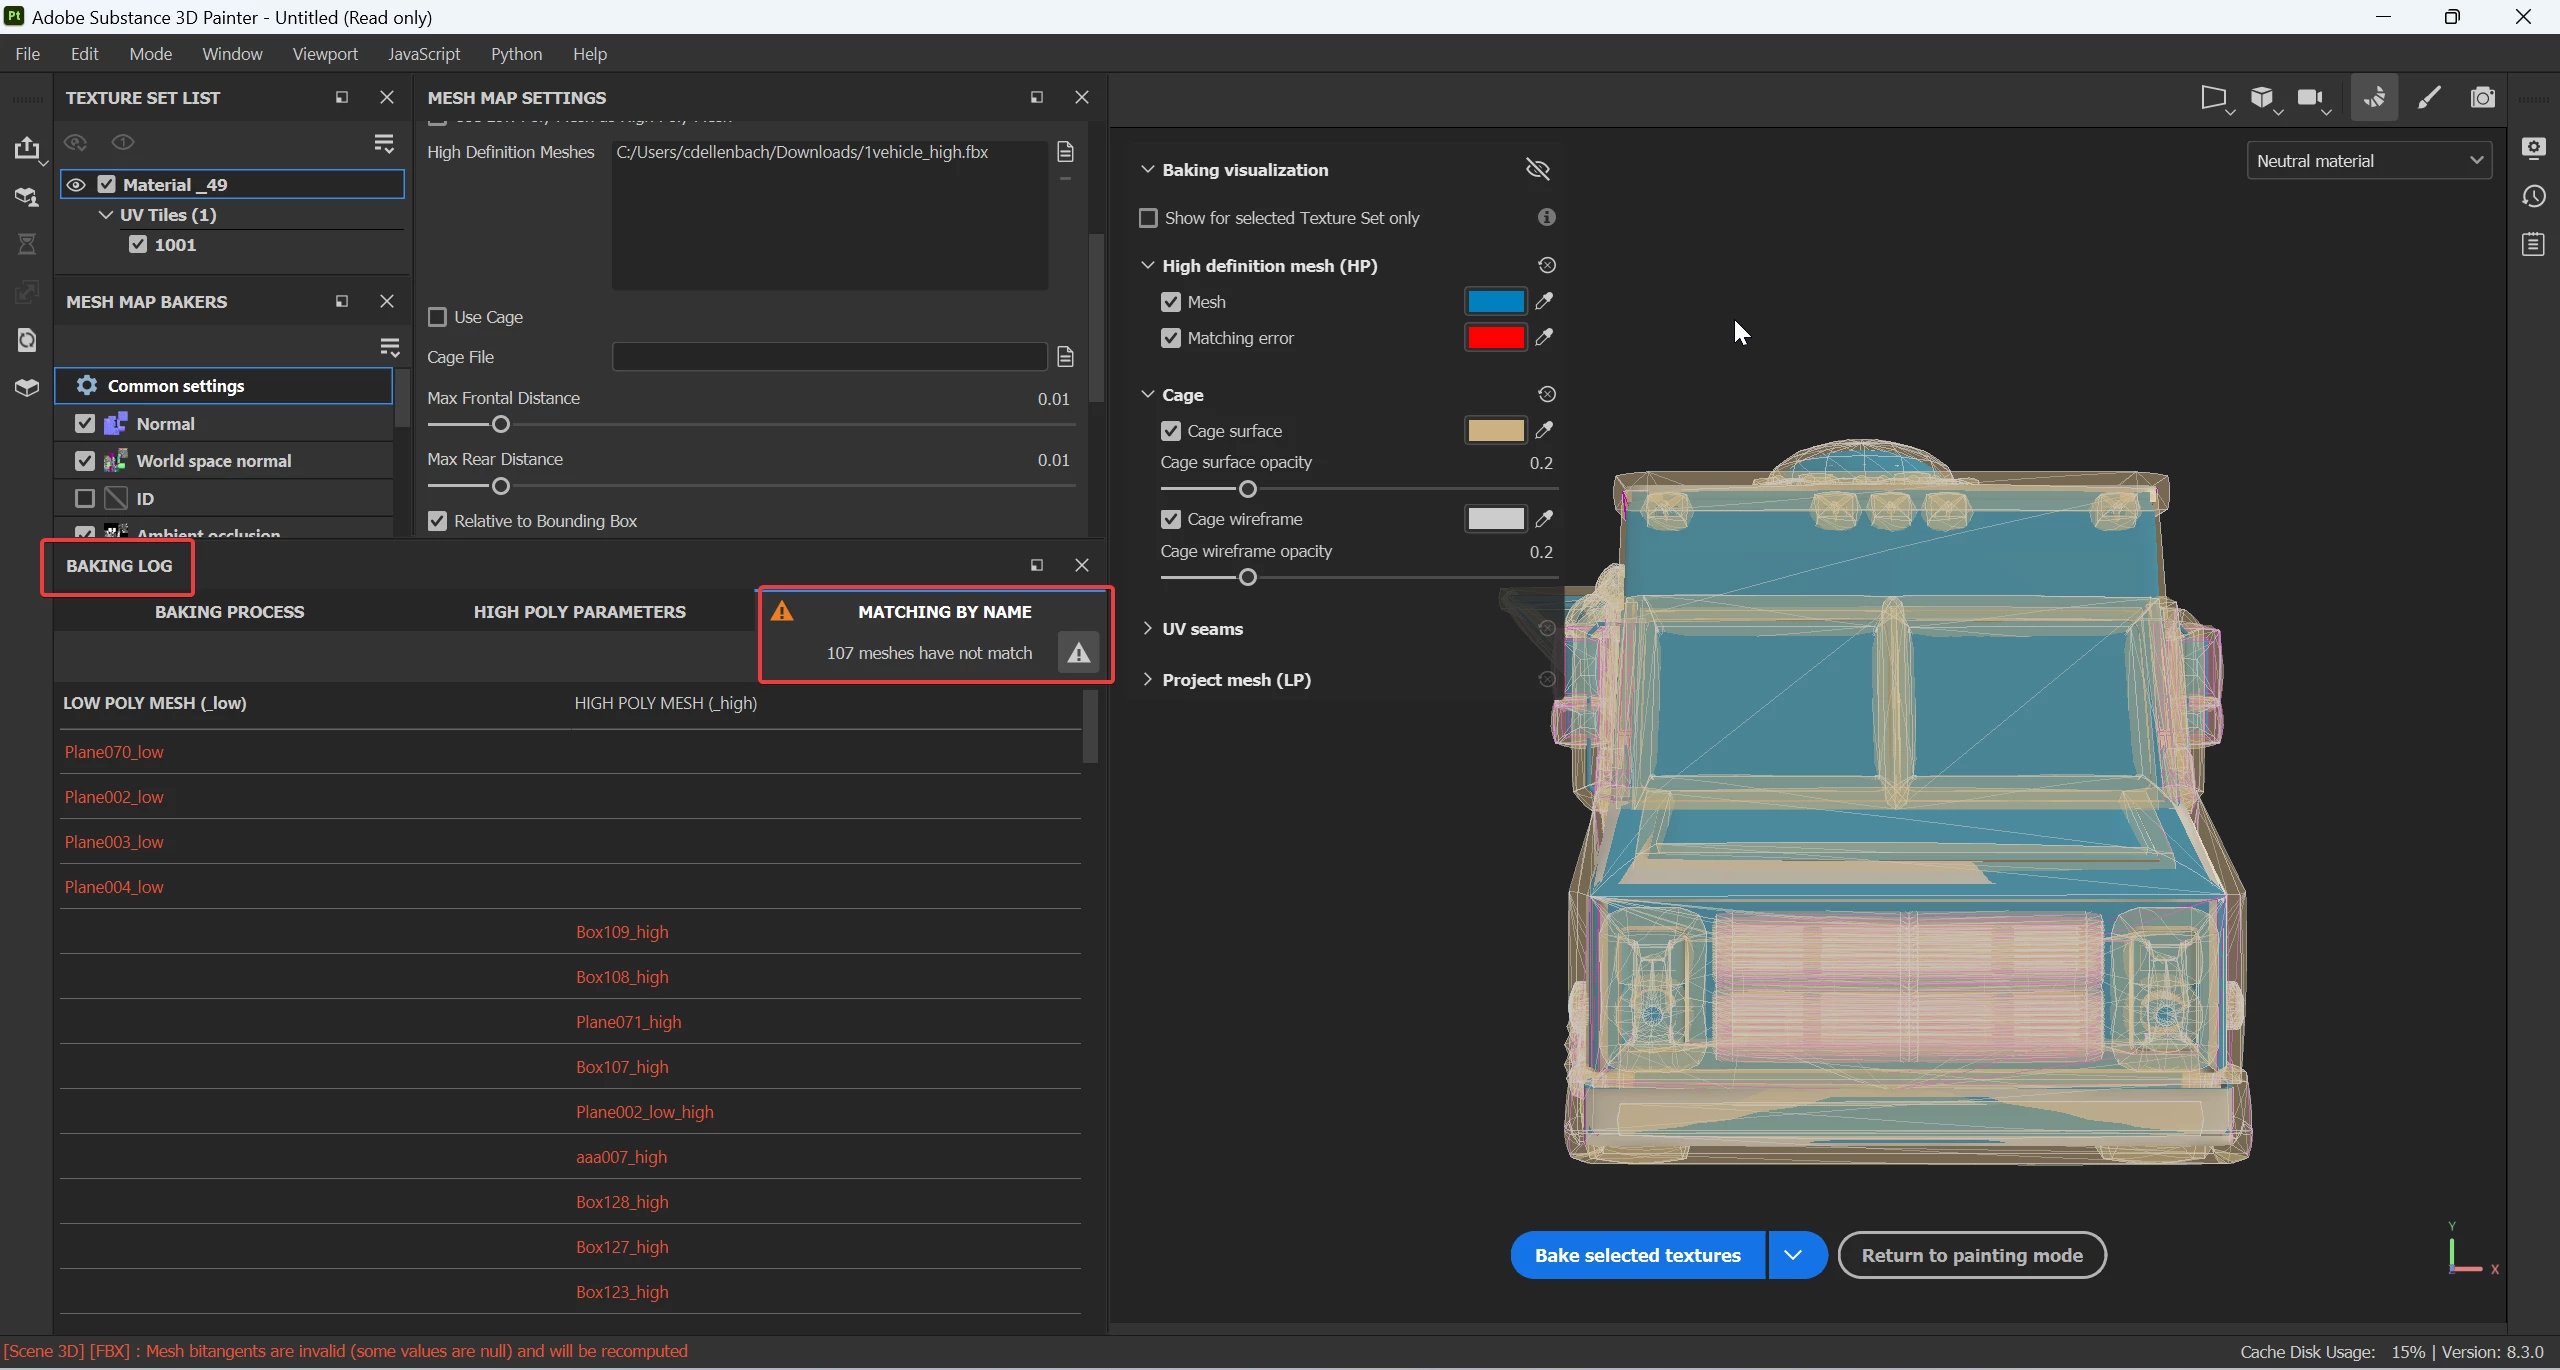
Task: Click Bake selected textures button
Action: (x=1637, y=1255)
